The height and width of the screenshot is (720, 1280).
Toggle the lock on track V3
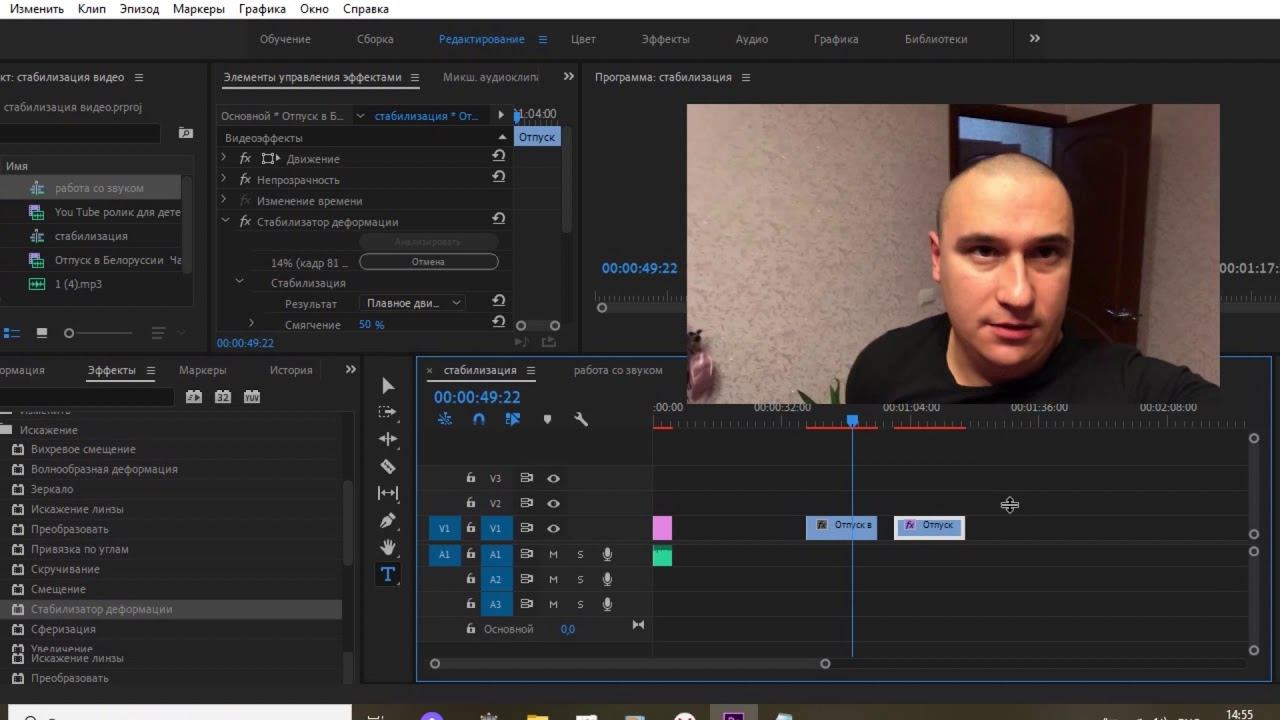(x=471, y=479)
